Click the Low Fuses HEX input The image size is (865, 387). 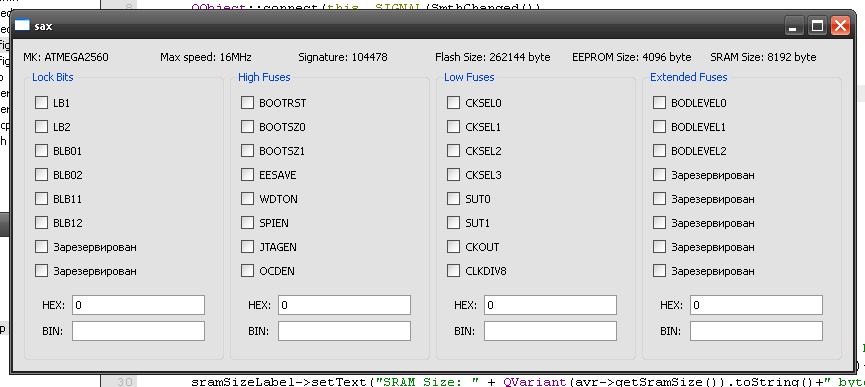(x=551, y=305)
